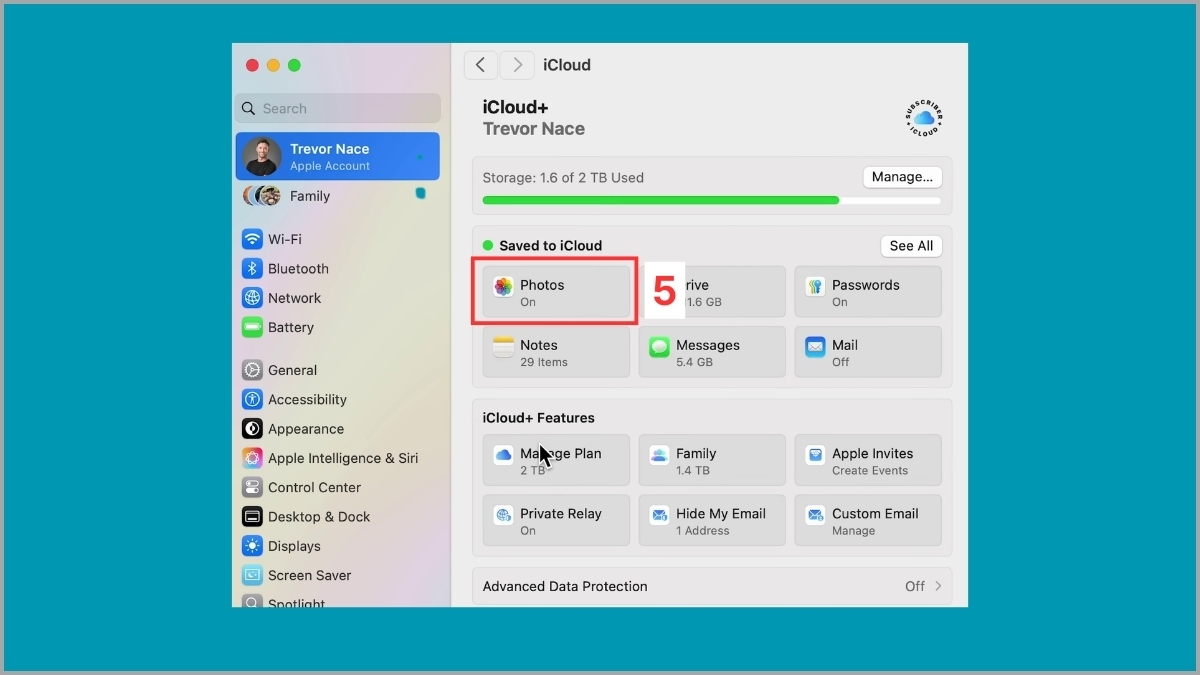Click the Manage... storage button
1200x675 pixels.
(902, 177)
